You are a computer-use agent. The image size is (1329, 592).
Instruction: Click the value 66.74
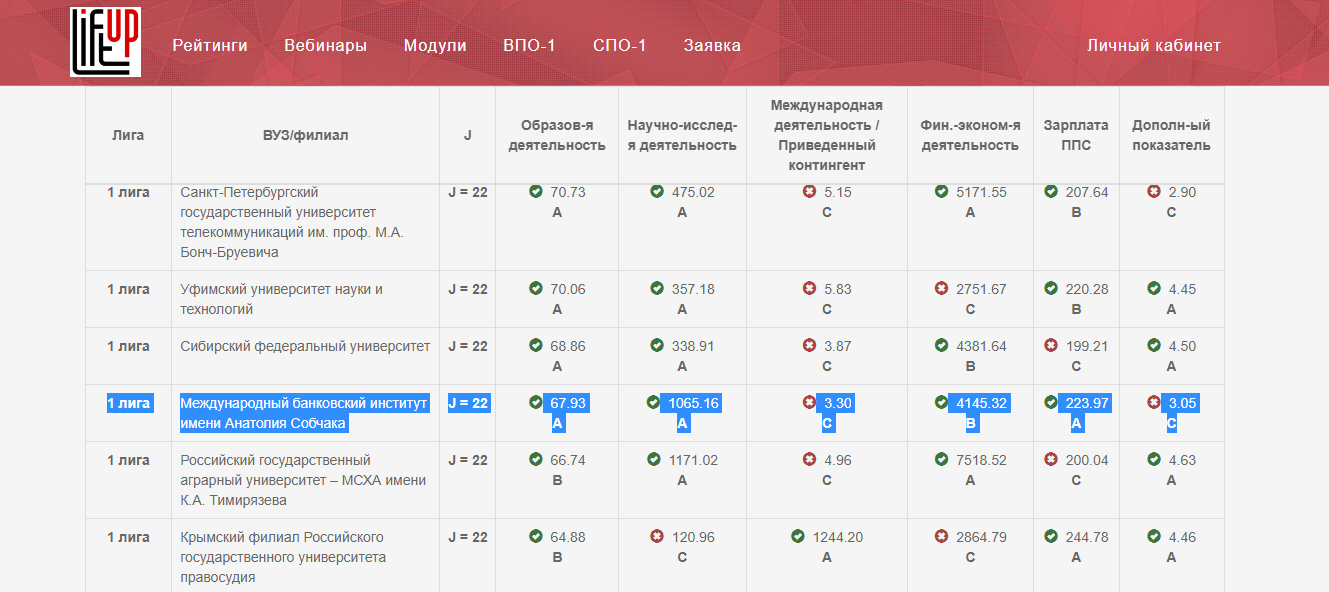click(568, 460)
